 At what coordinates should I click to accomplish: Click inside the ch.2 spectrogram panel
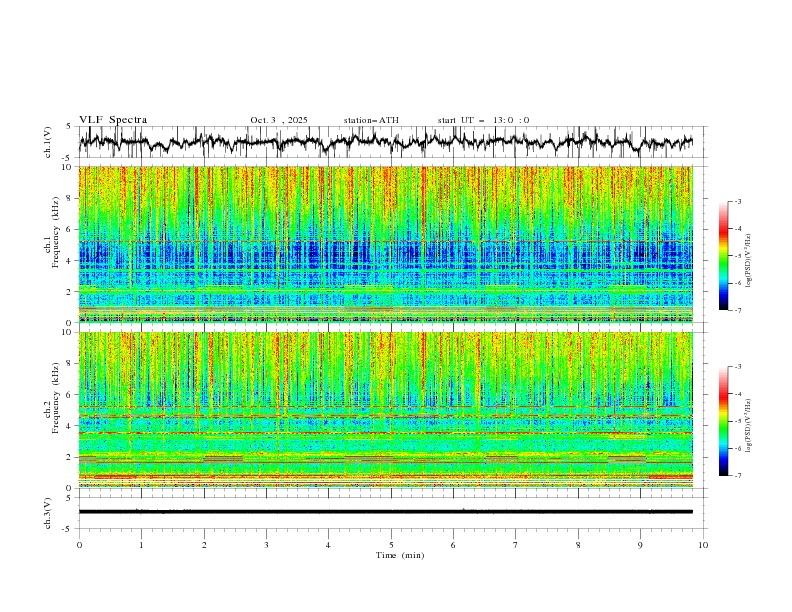pyautogui.click(x=386, y=410)
